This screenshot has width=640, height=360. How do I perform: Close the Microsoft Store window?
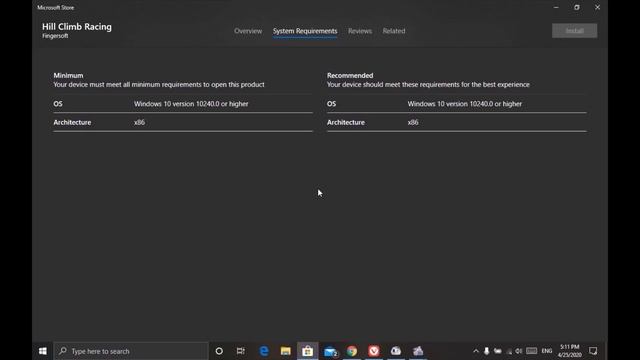click(x=598, y=7)
